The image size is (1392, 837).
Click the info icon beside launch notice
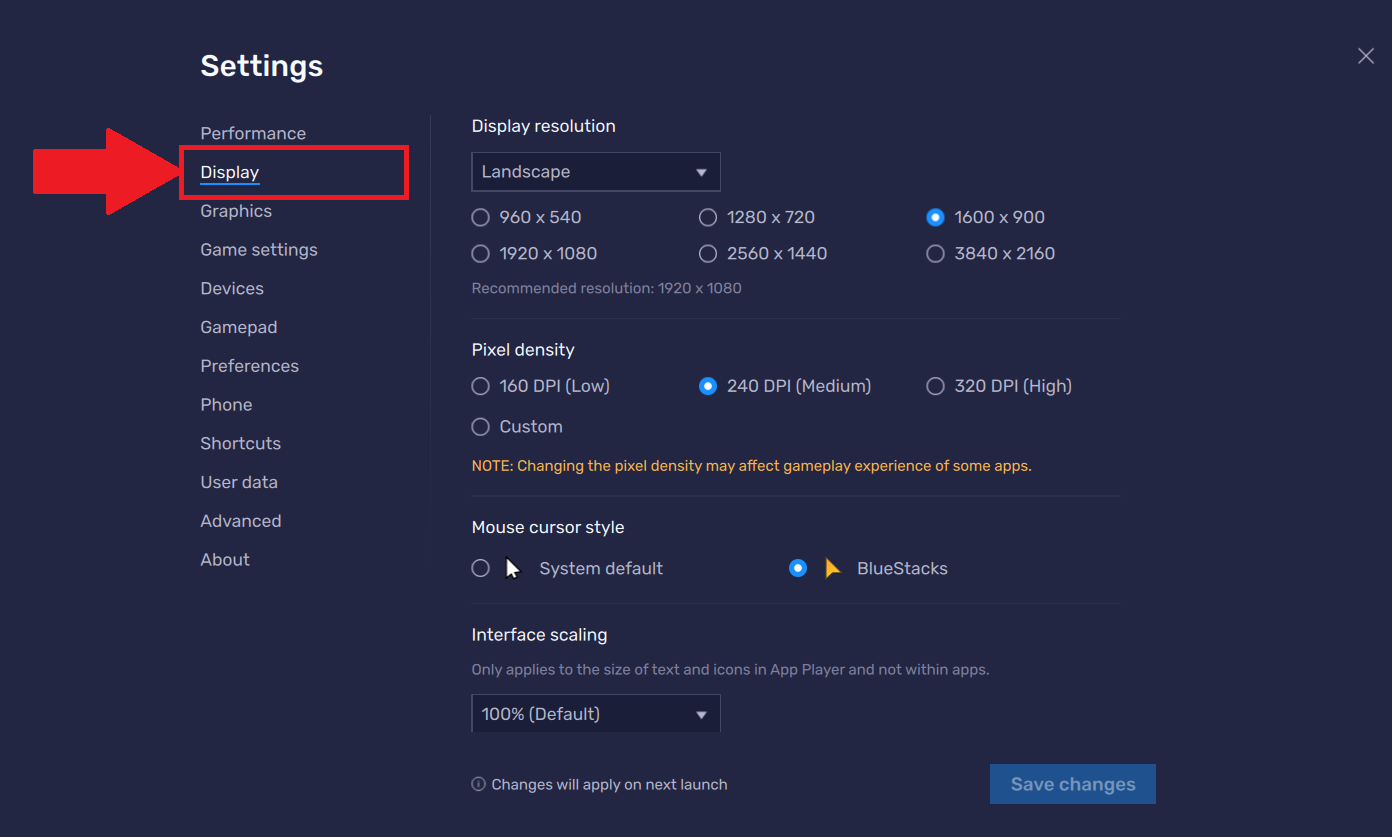coord(478,785)
